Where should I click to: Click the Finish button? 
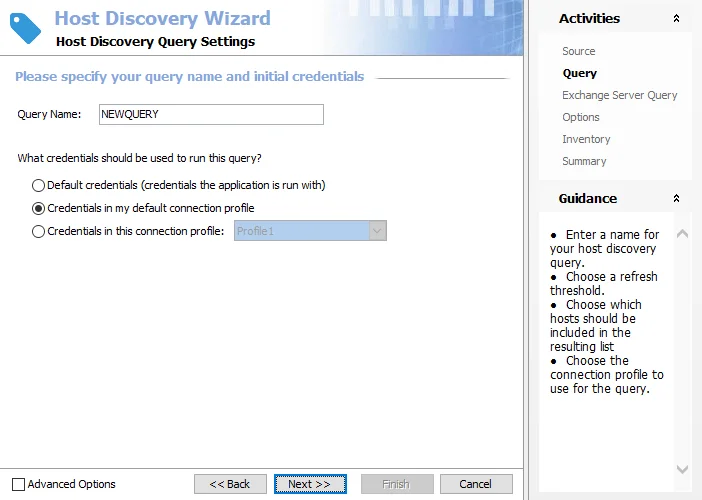tap(397, 484)
